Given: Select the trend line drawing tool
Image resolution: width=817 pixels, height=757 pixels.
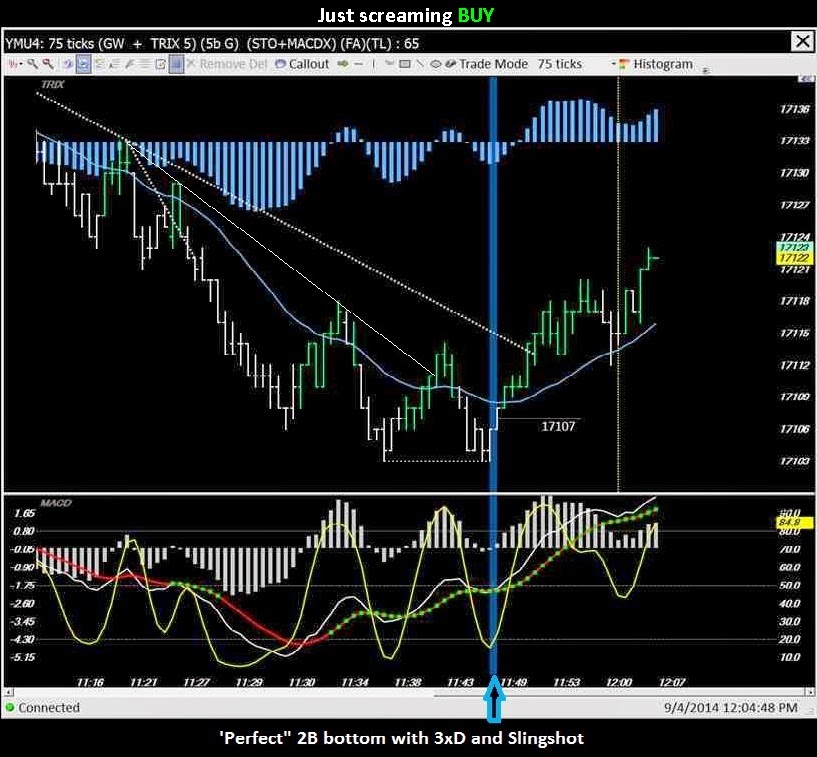Looking at the screenshot, I should click(x=421, y=63).
